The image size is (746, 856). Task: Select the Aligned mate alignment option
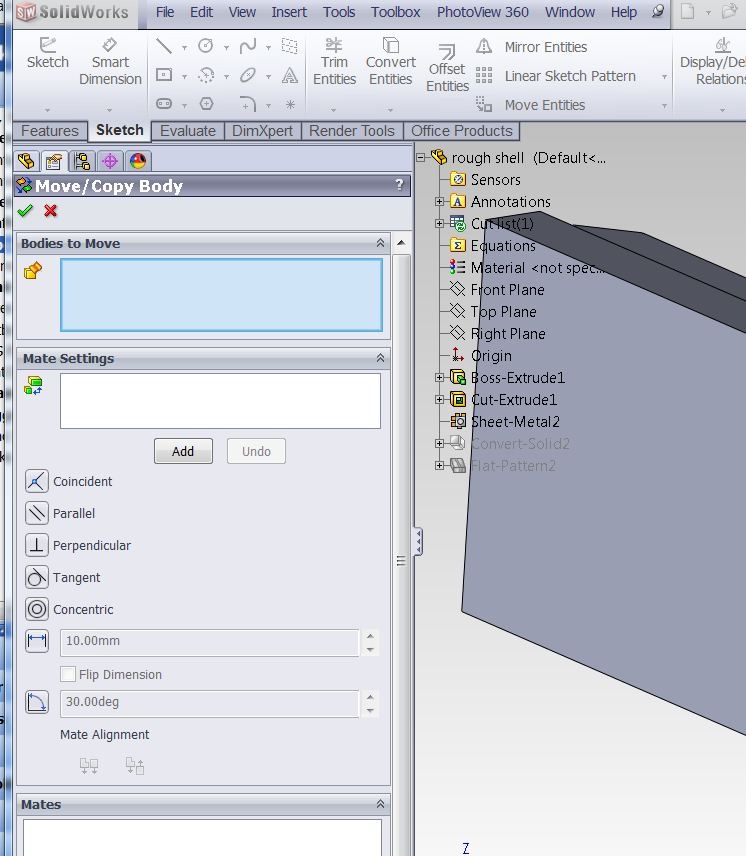89,766
